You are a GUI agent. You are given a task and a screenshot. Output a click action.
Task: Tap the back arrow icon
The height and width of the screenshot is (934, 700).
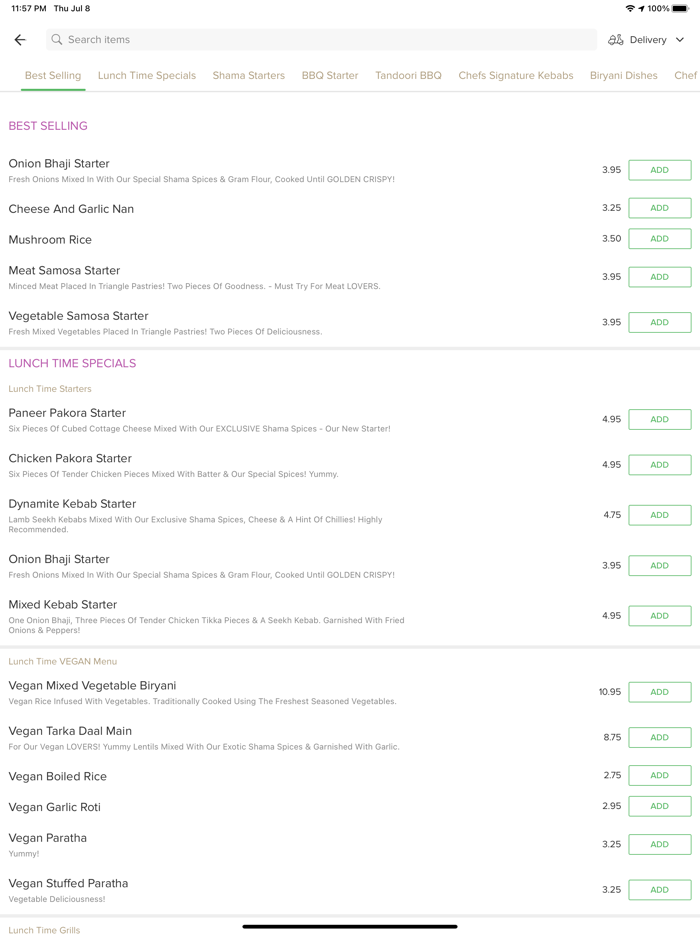[x=20, y=40]
